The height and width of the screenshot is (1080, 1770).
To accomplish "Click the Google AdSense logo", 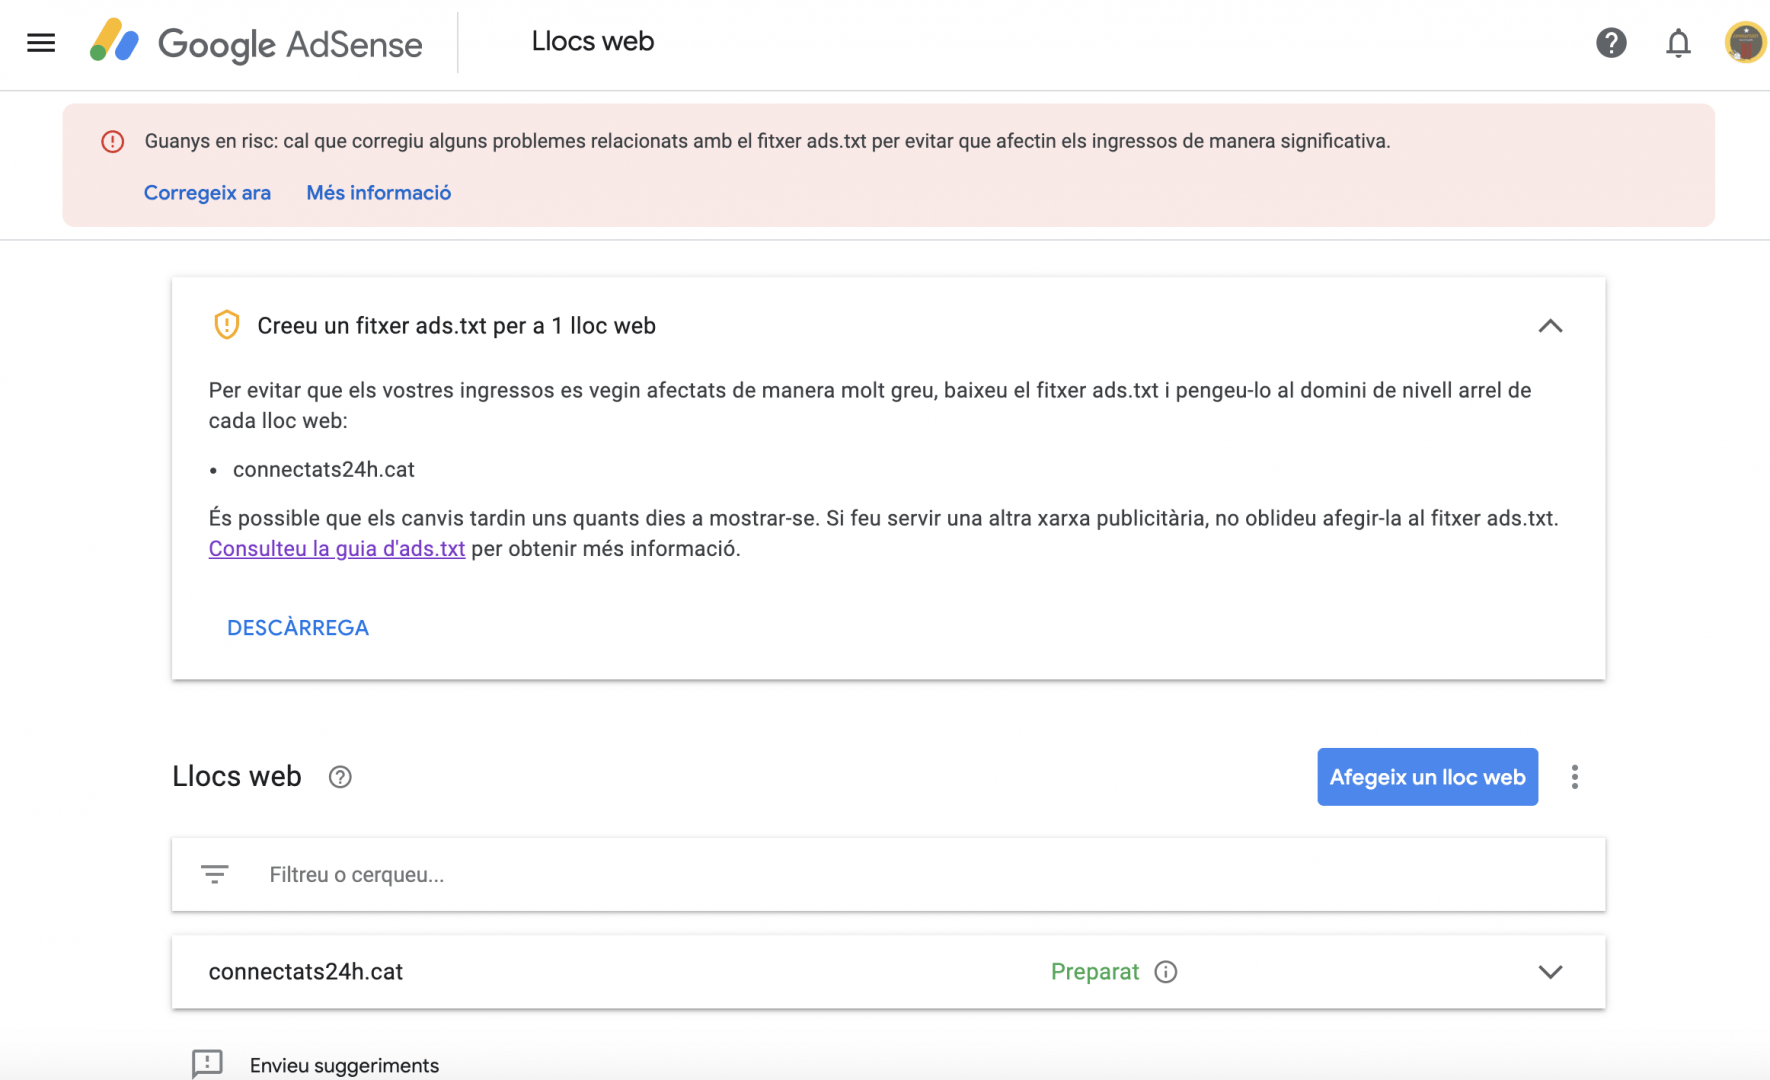I will (256, 43).
